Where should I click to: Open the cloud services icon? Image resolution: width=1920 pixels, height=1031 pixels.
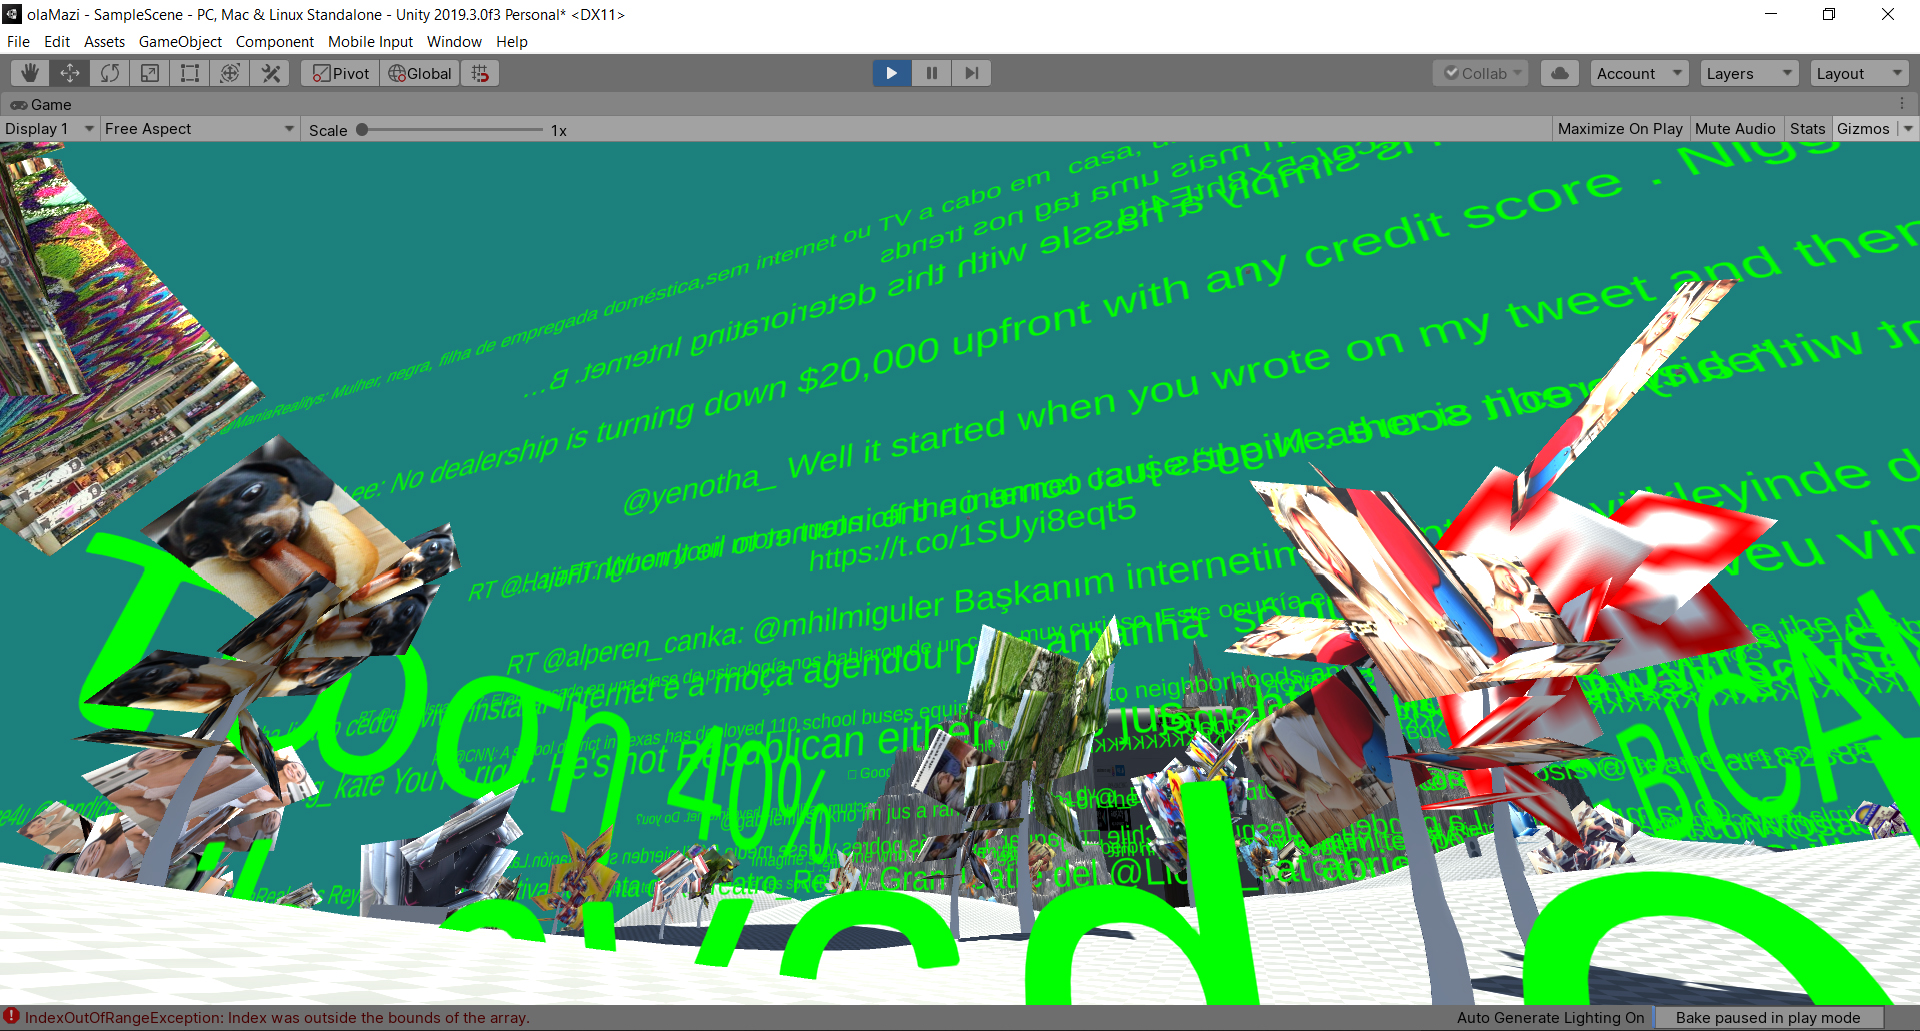point(1559,73)
